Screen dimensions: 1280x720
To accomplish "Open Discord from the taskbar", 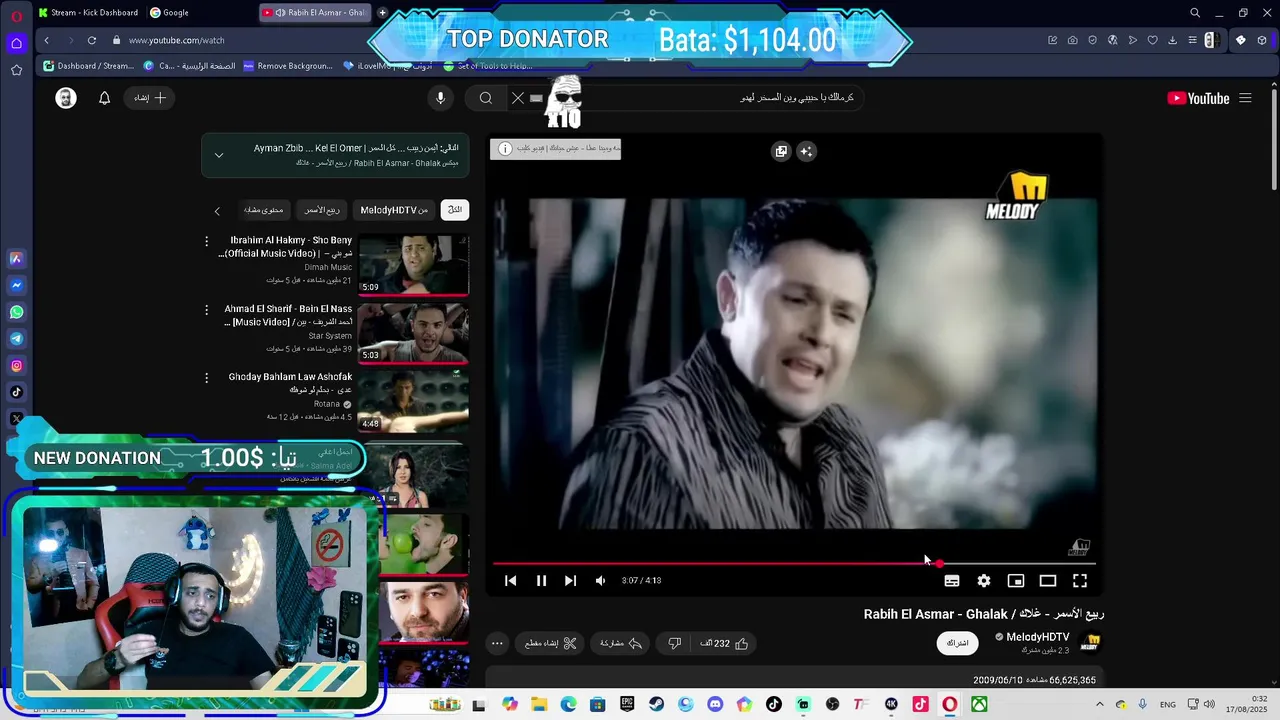I will pyautogui.click(x=715, y=705).
